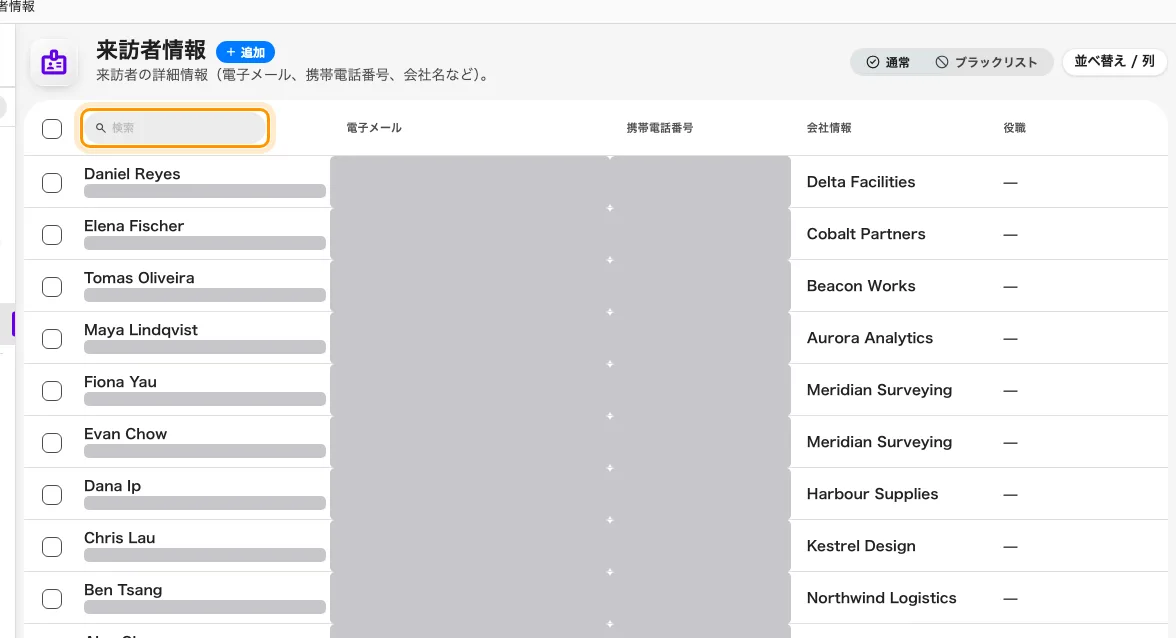
Task: Select the 通常 filter tab
Action: (x=888, y=62)
